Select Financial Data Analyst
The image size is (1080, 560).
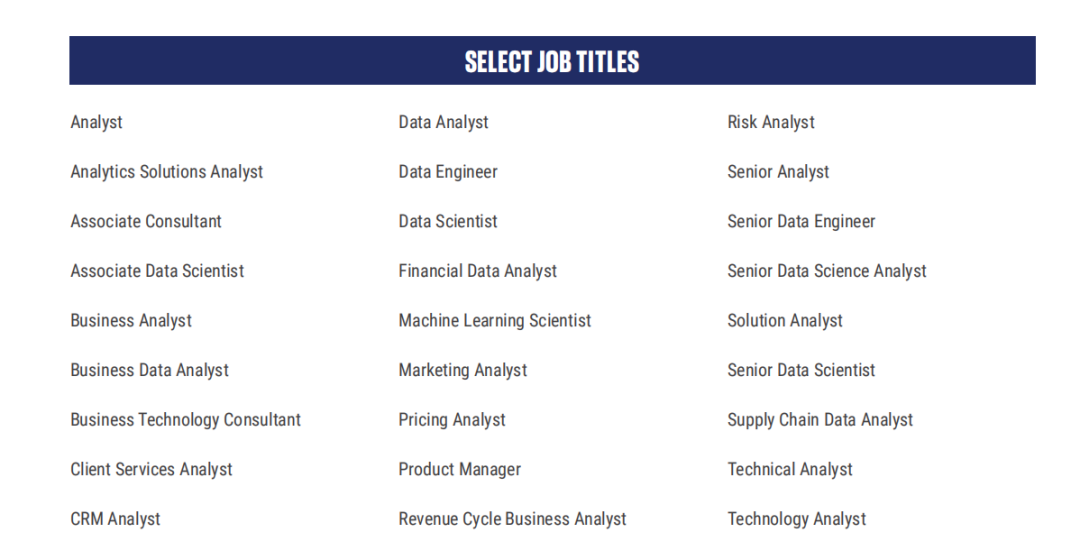coord(477,271)
